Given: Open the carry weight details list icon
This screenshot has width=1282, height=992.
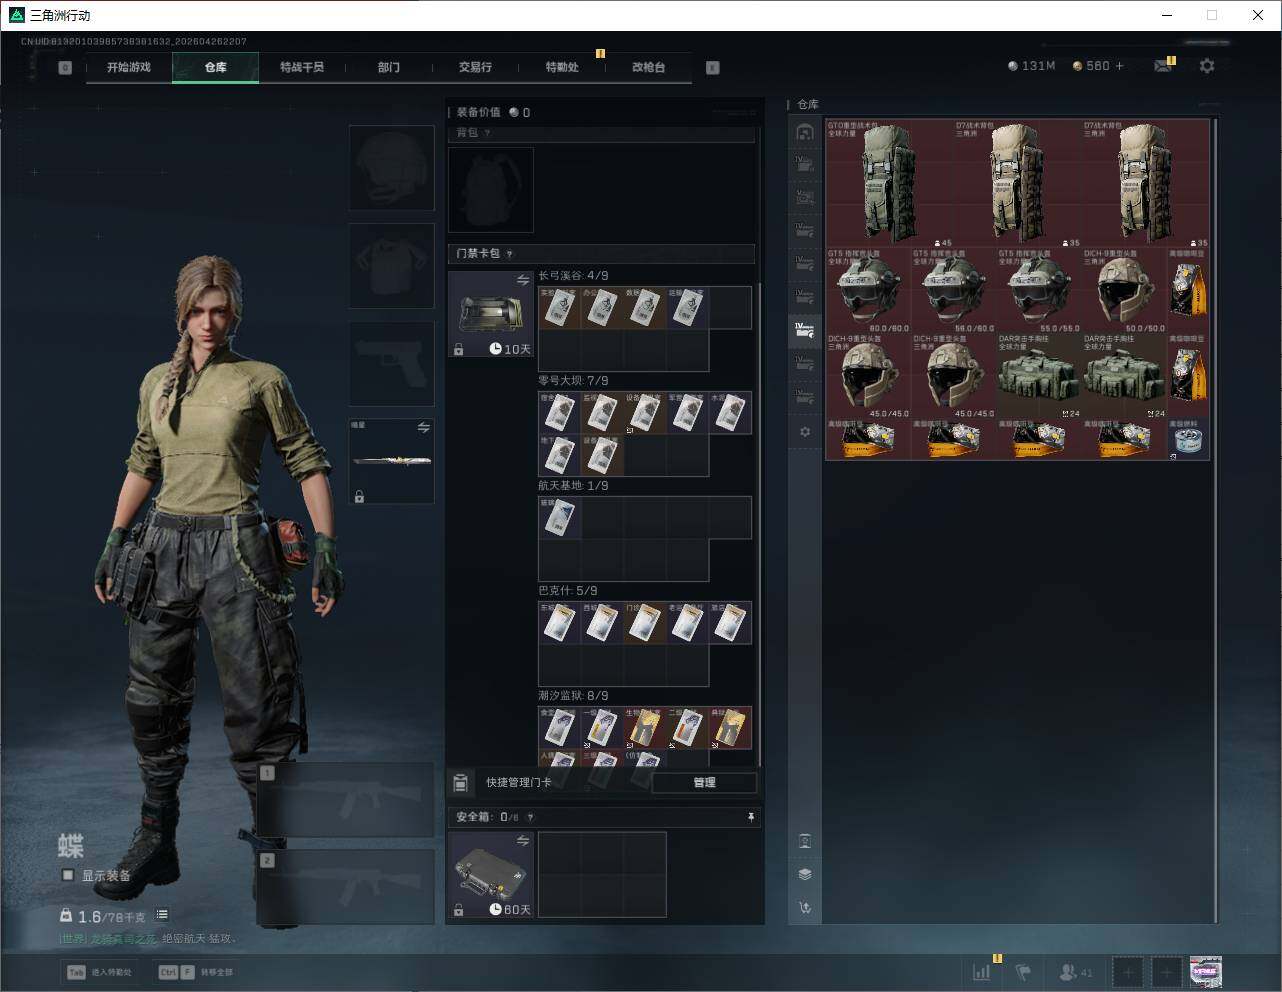Looking at the screenshot, I should pos(162,915).
